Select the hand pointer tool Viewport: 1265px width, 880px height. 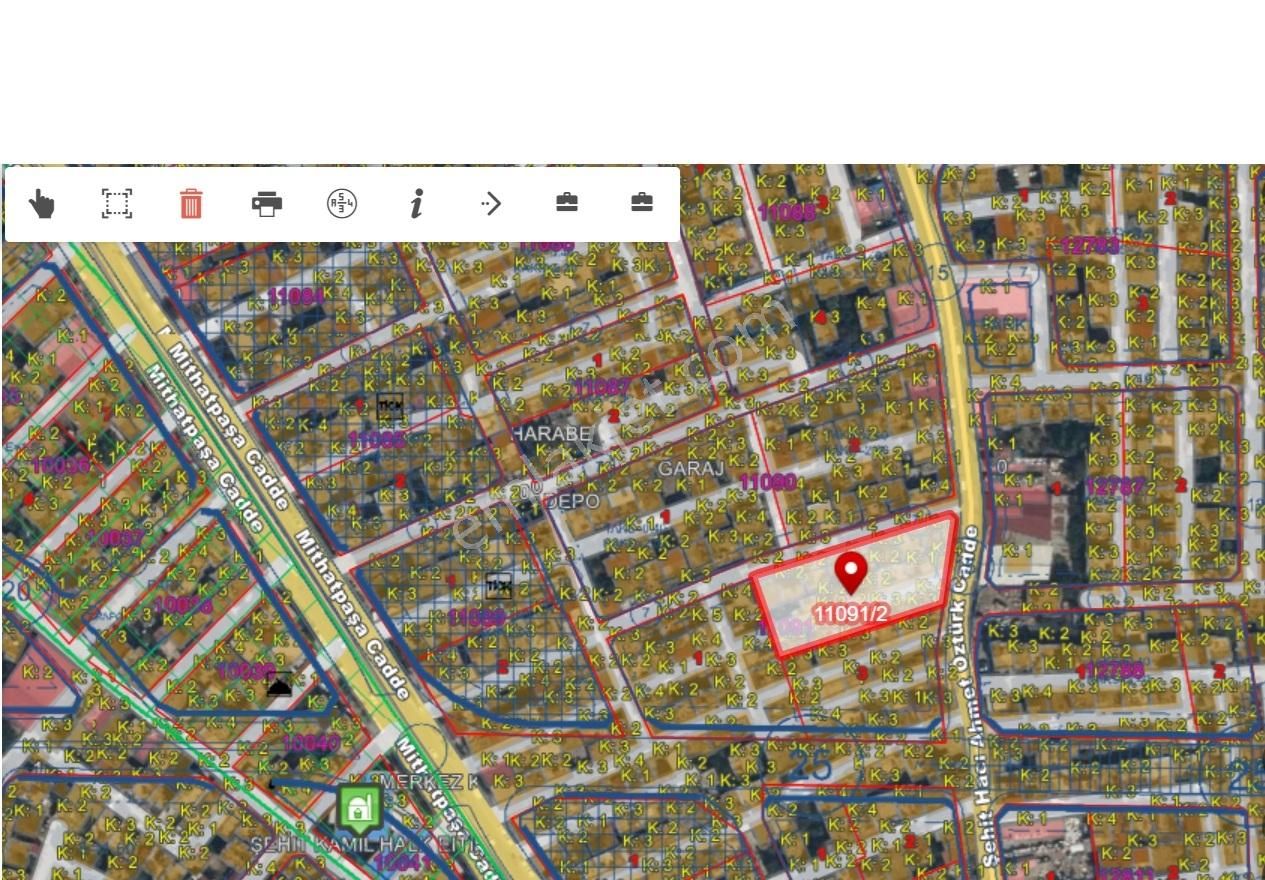[x=41, y=204]
